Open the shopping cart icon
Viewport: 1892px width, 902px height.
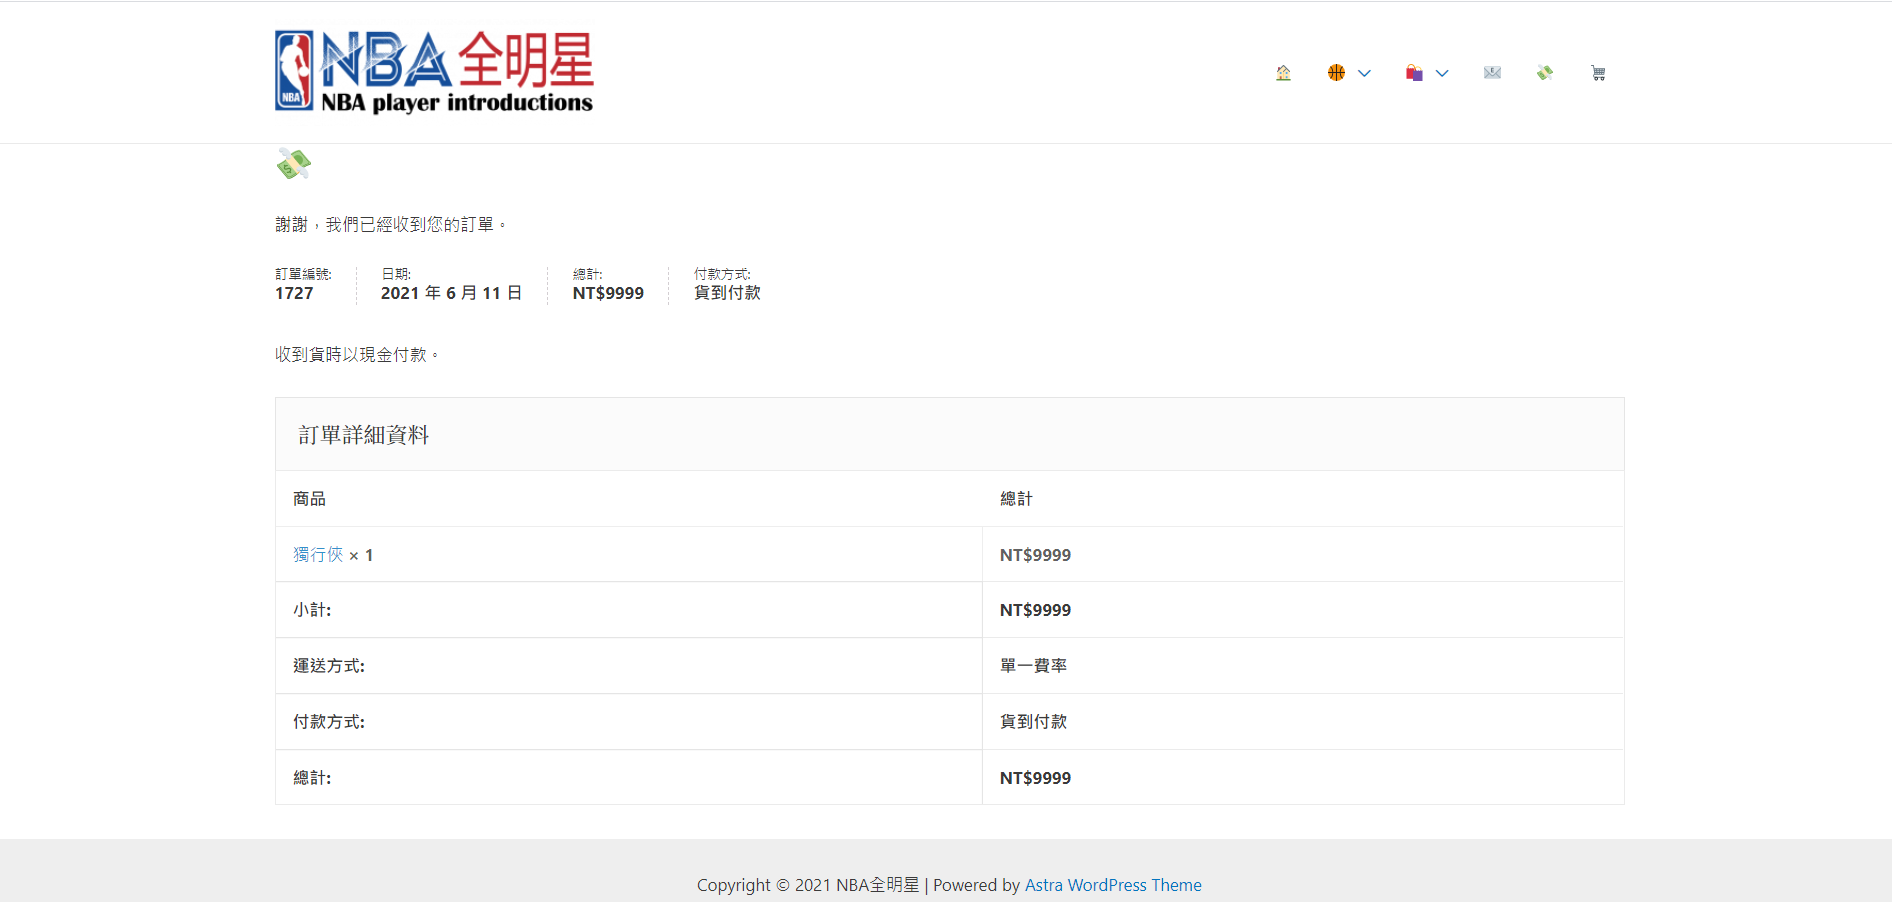(x=1598, y=73)
